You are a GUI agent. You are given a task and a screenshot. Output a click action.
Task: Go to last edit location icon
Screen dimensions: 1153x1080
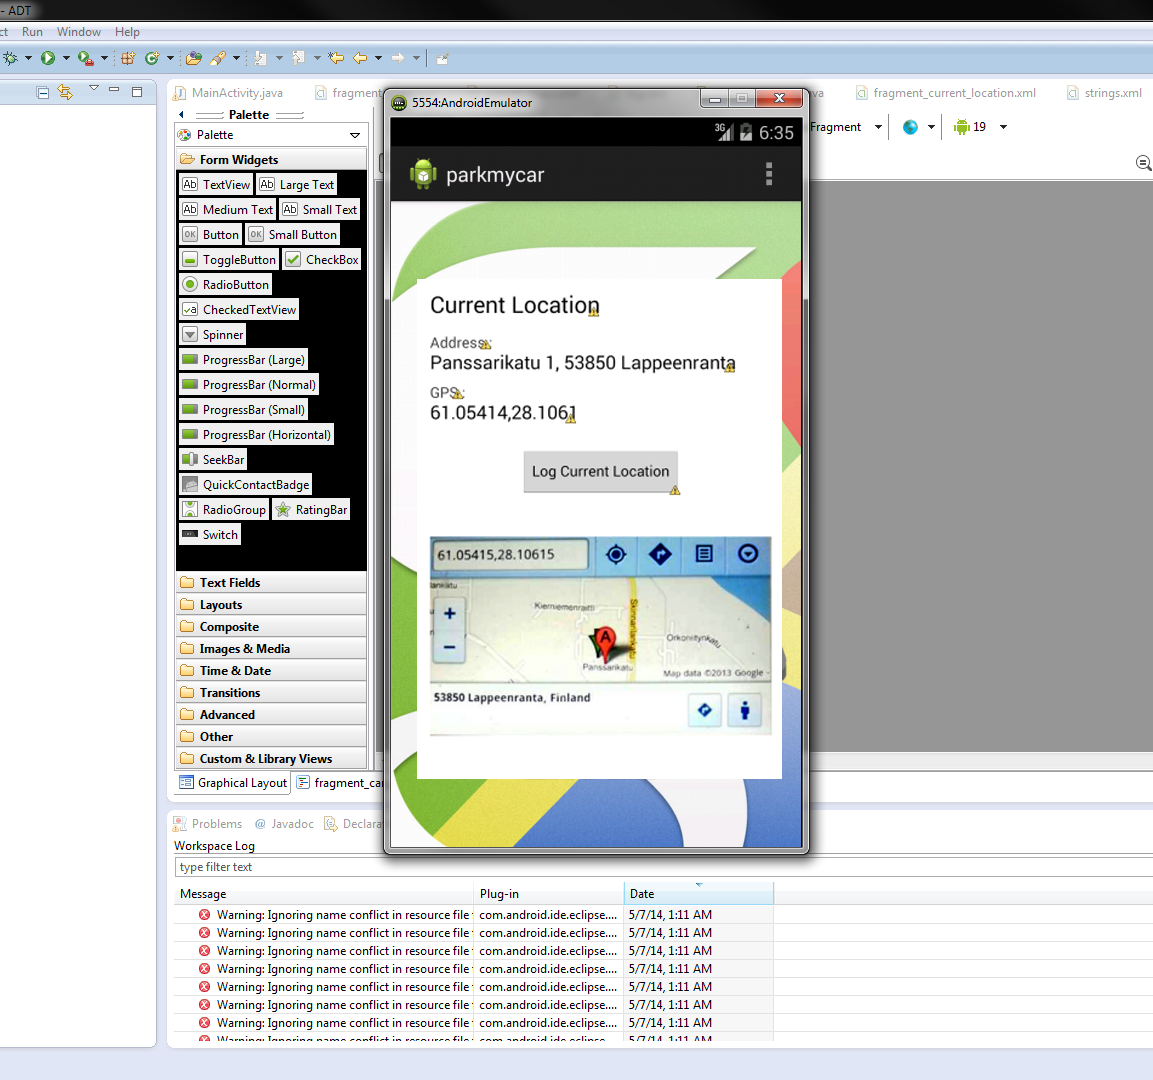(337, 58)
